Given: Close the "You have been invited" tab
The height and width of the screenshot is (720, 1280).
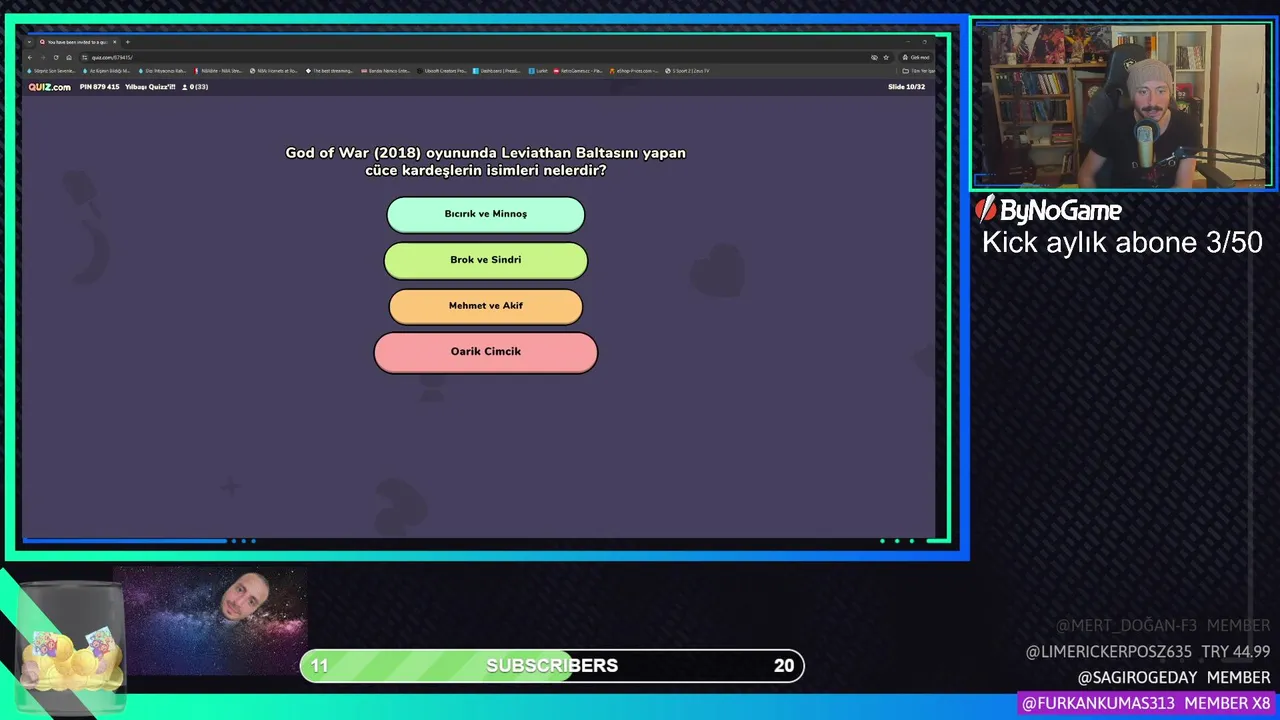Looking at the screenshot, I should (115, 42).
